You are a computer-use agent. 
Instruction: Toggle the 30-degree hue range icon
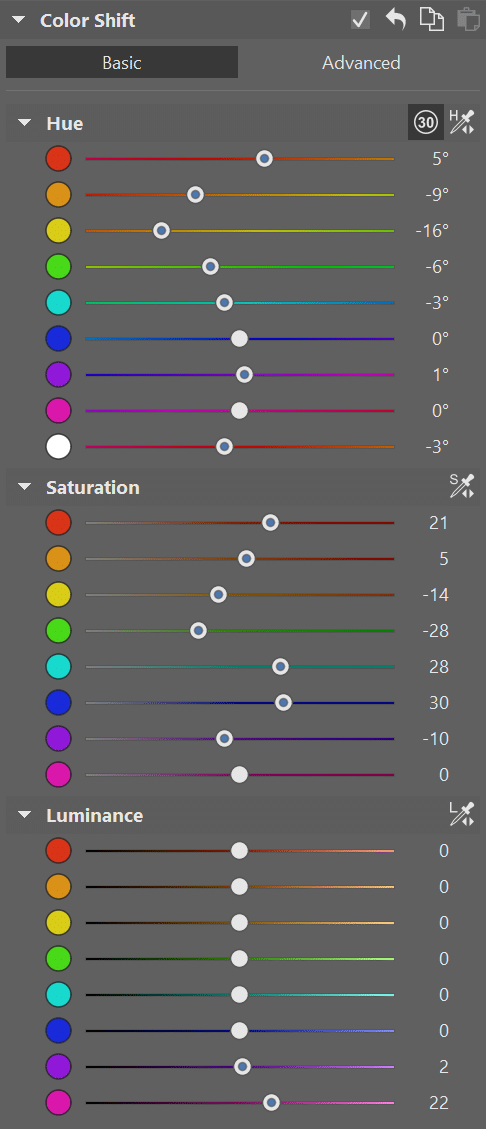[426, 122]
